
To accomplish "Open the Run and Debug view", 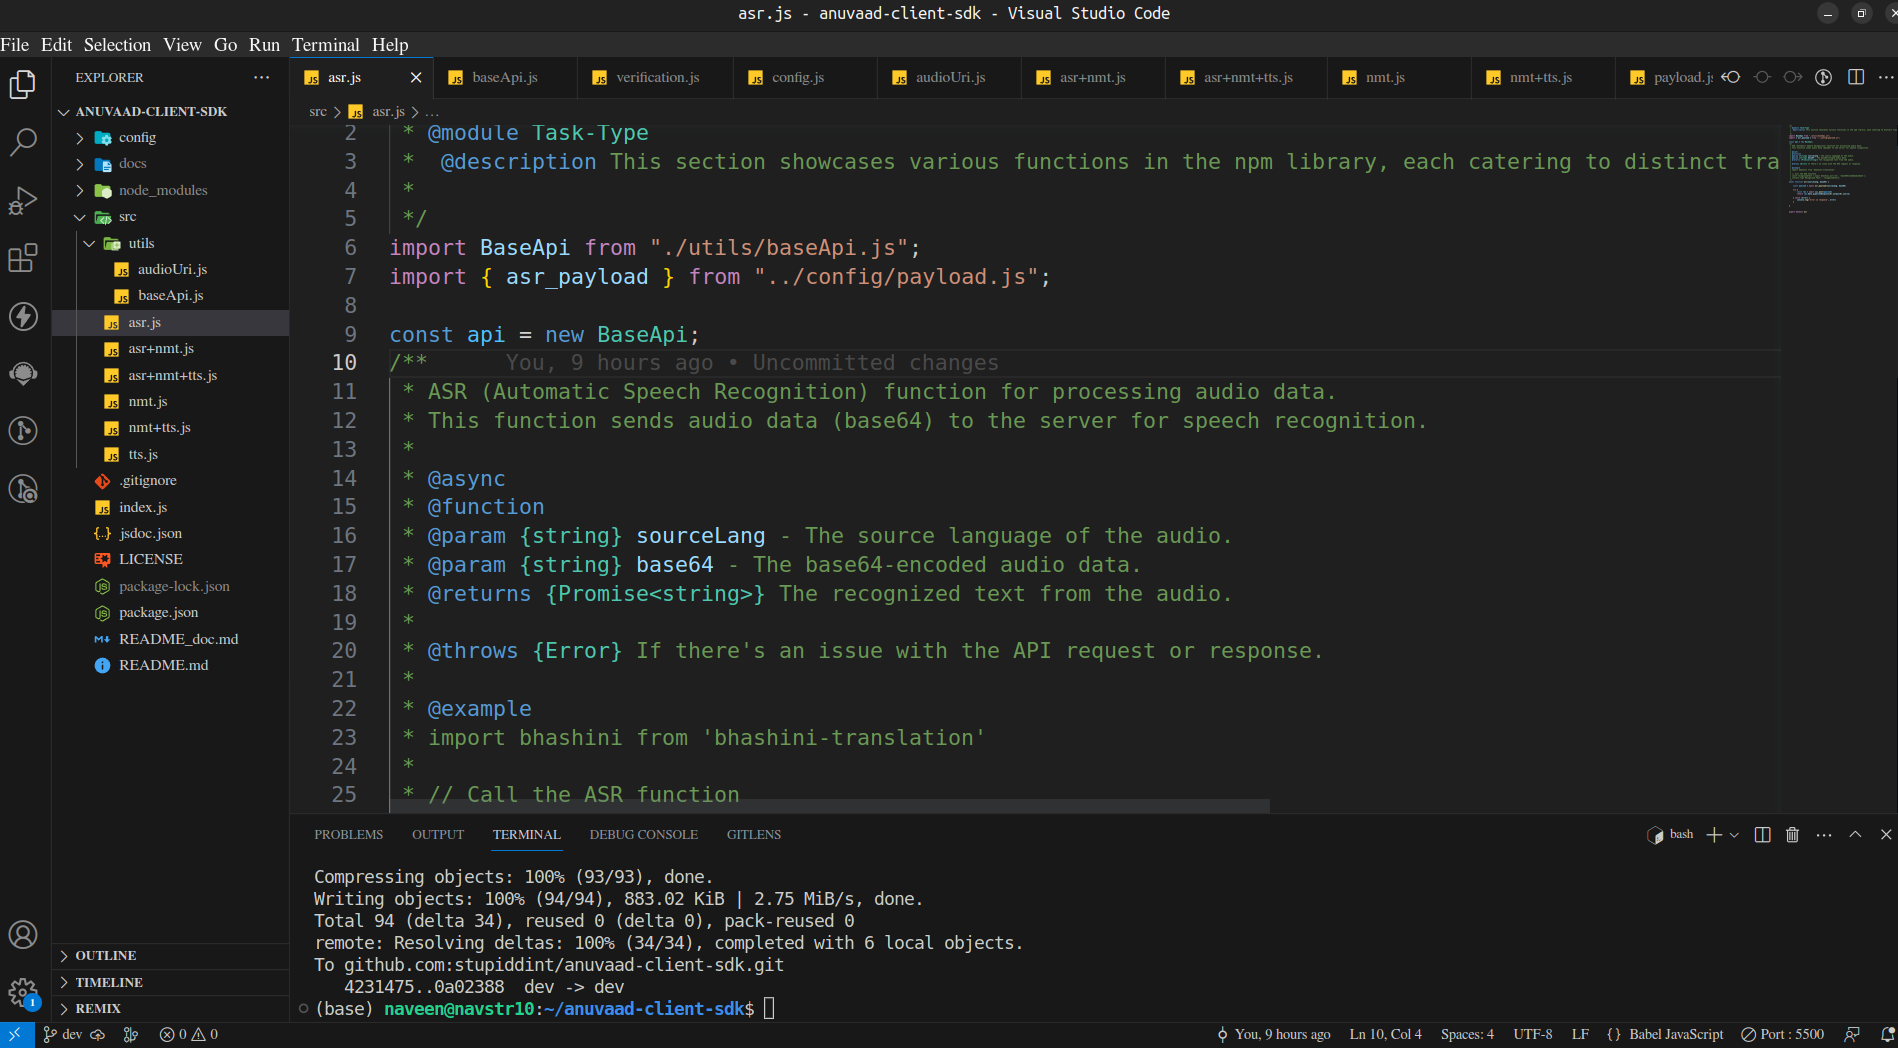I will pos(23,200).
